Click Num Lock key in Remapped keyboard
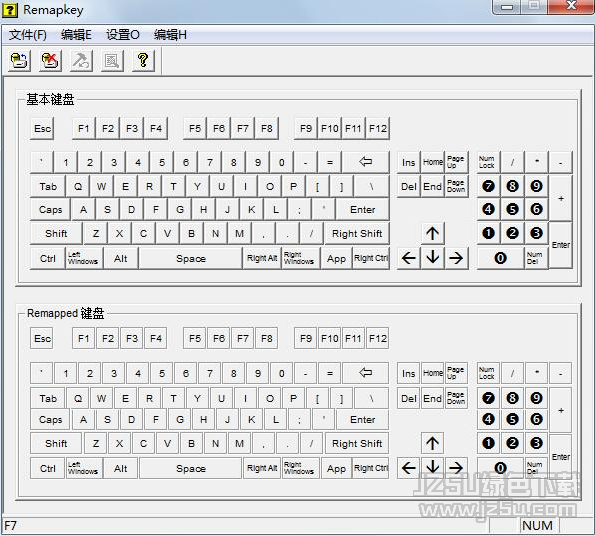Image resolution: width=595 pixels, height=536 pixels. pyautogui.click(x=487, y=373)
